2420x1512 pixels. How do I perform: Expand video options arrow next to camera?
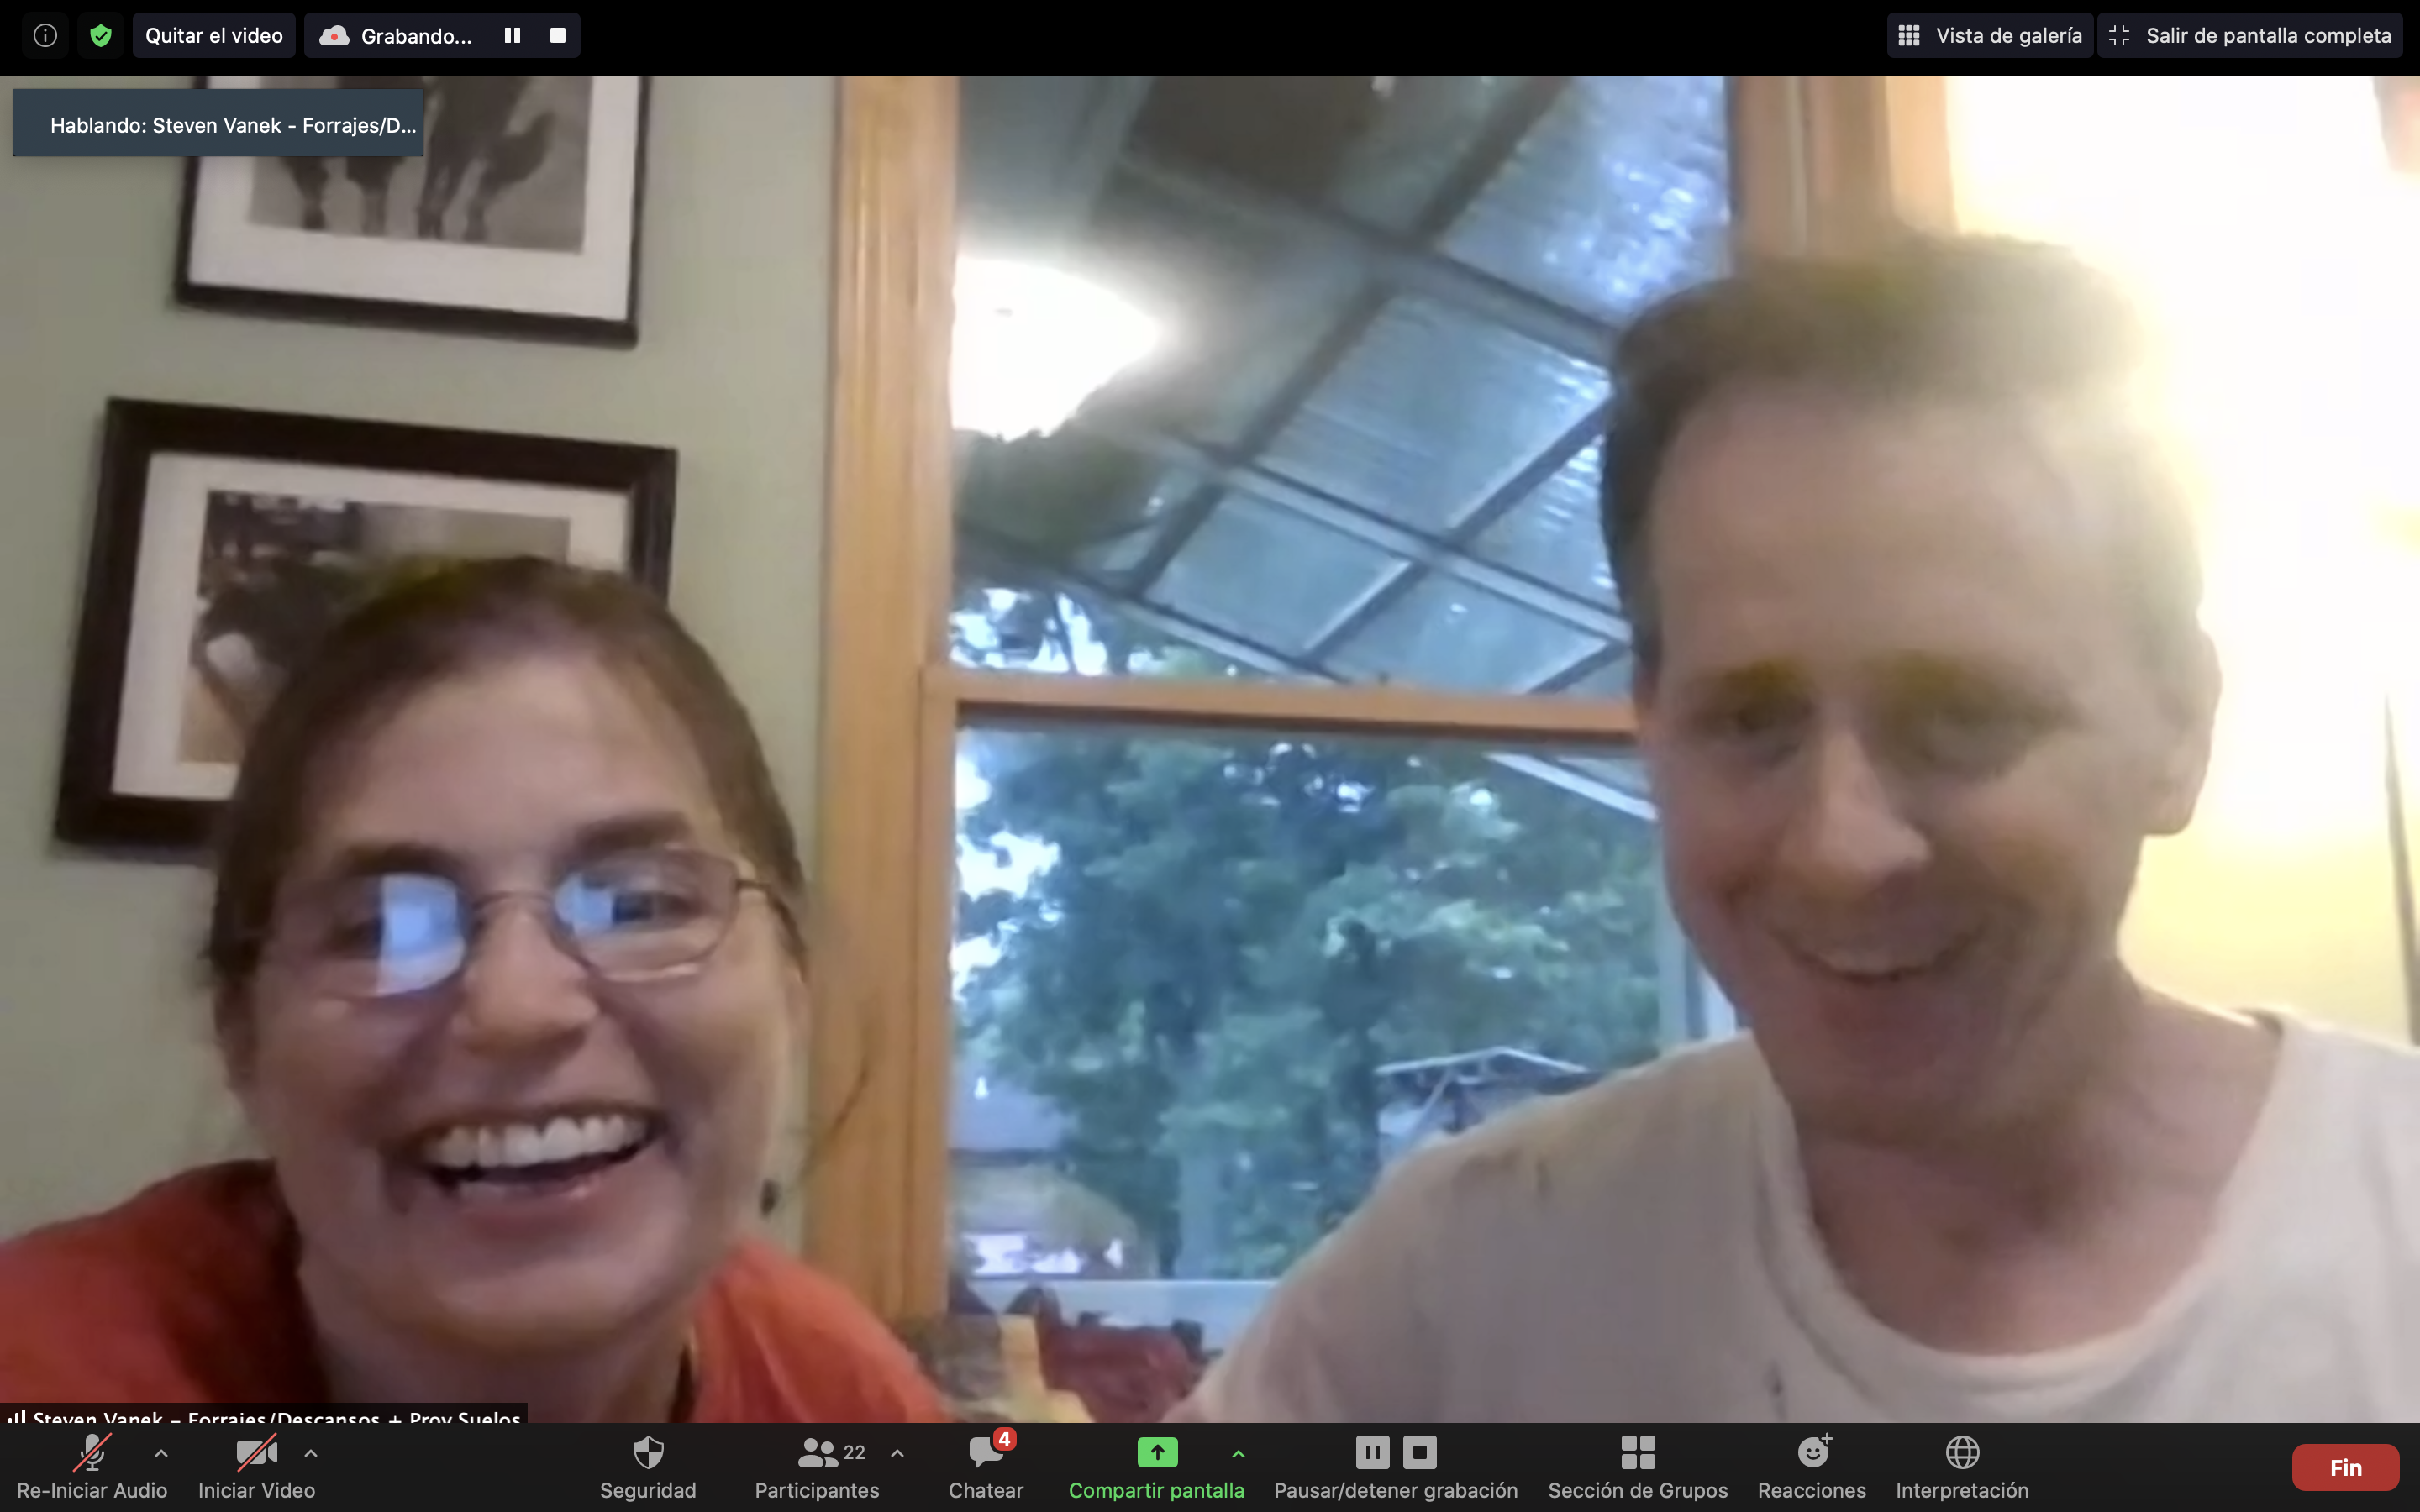click(x=311, y=1453)
